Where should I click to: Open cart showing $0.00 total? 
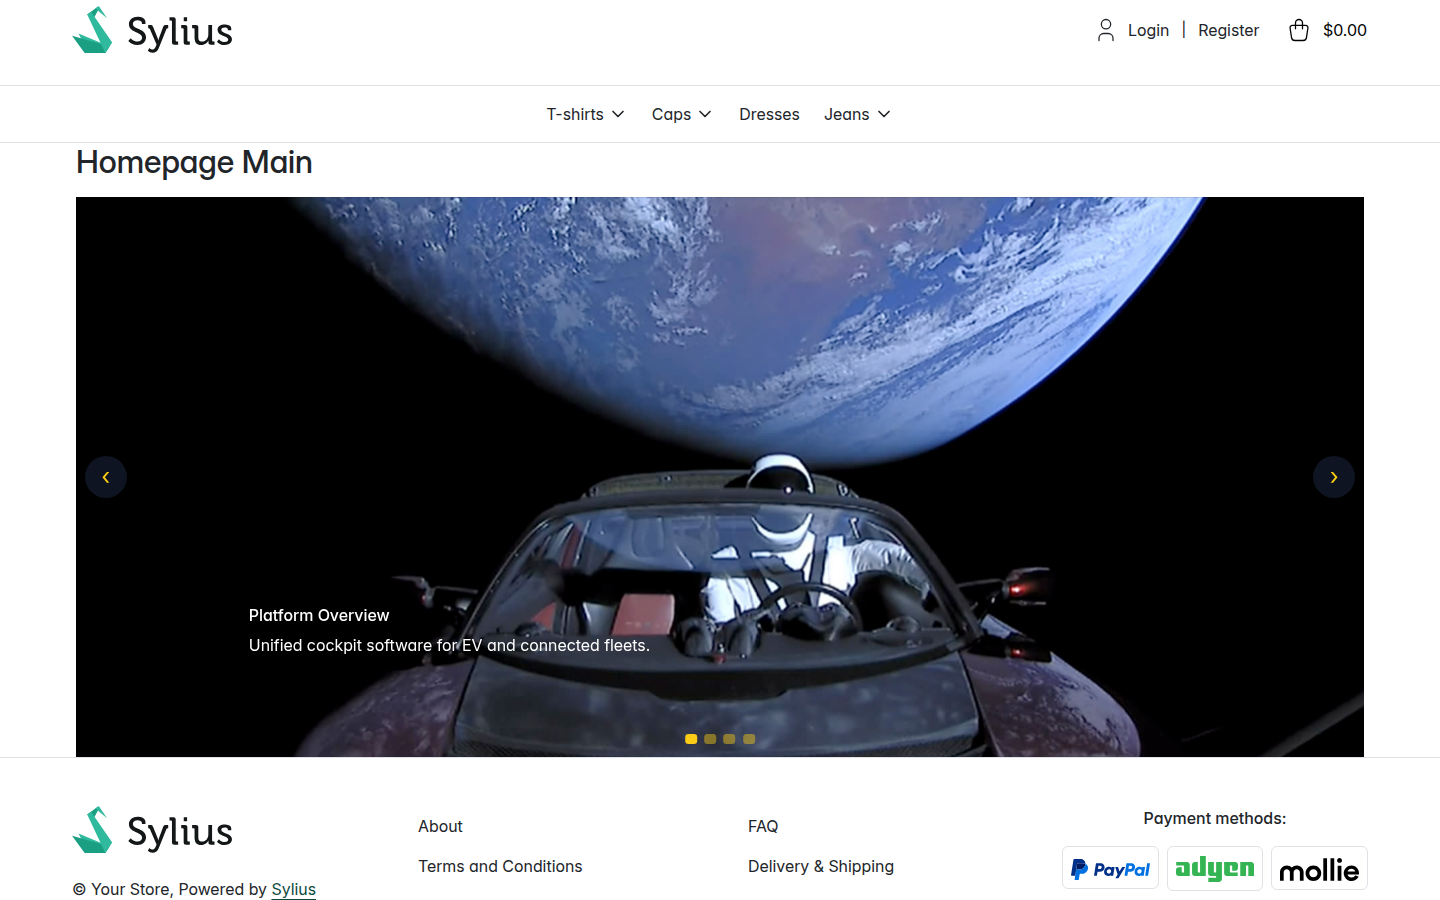coord(1344,30)
